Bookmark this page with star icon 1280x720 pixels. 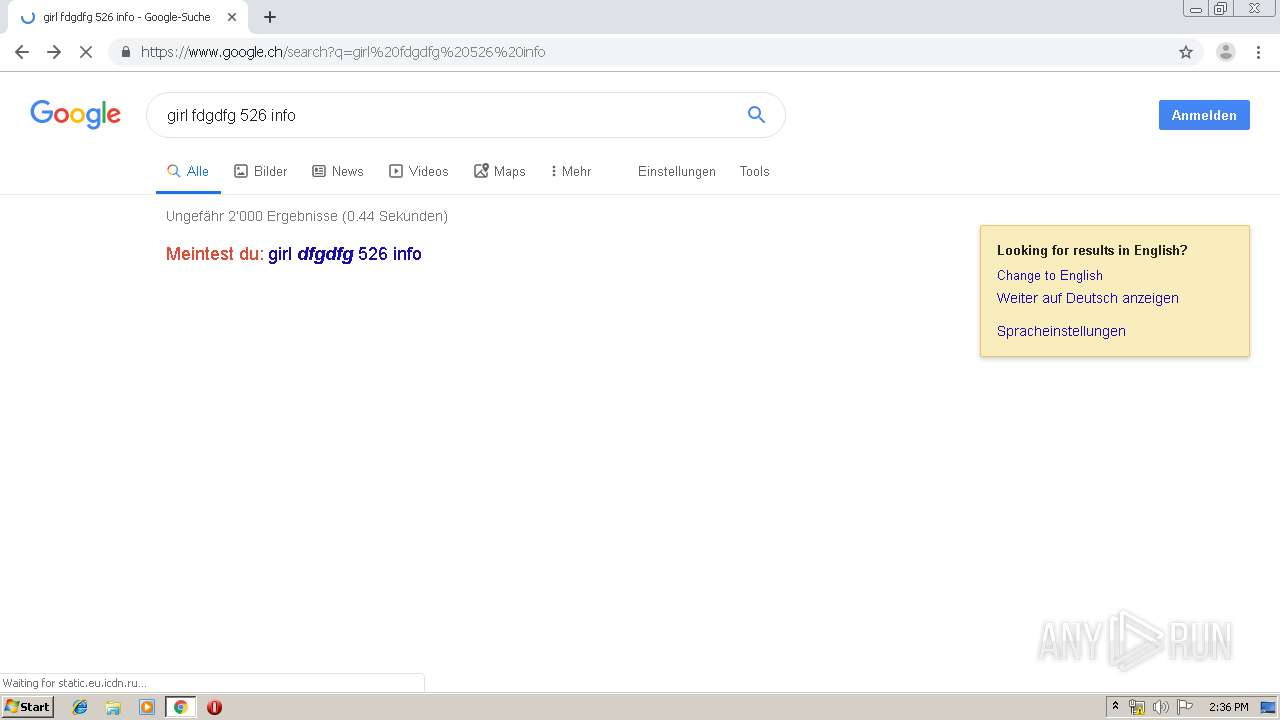point(1186,52)
